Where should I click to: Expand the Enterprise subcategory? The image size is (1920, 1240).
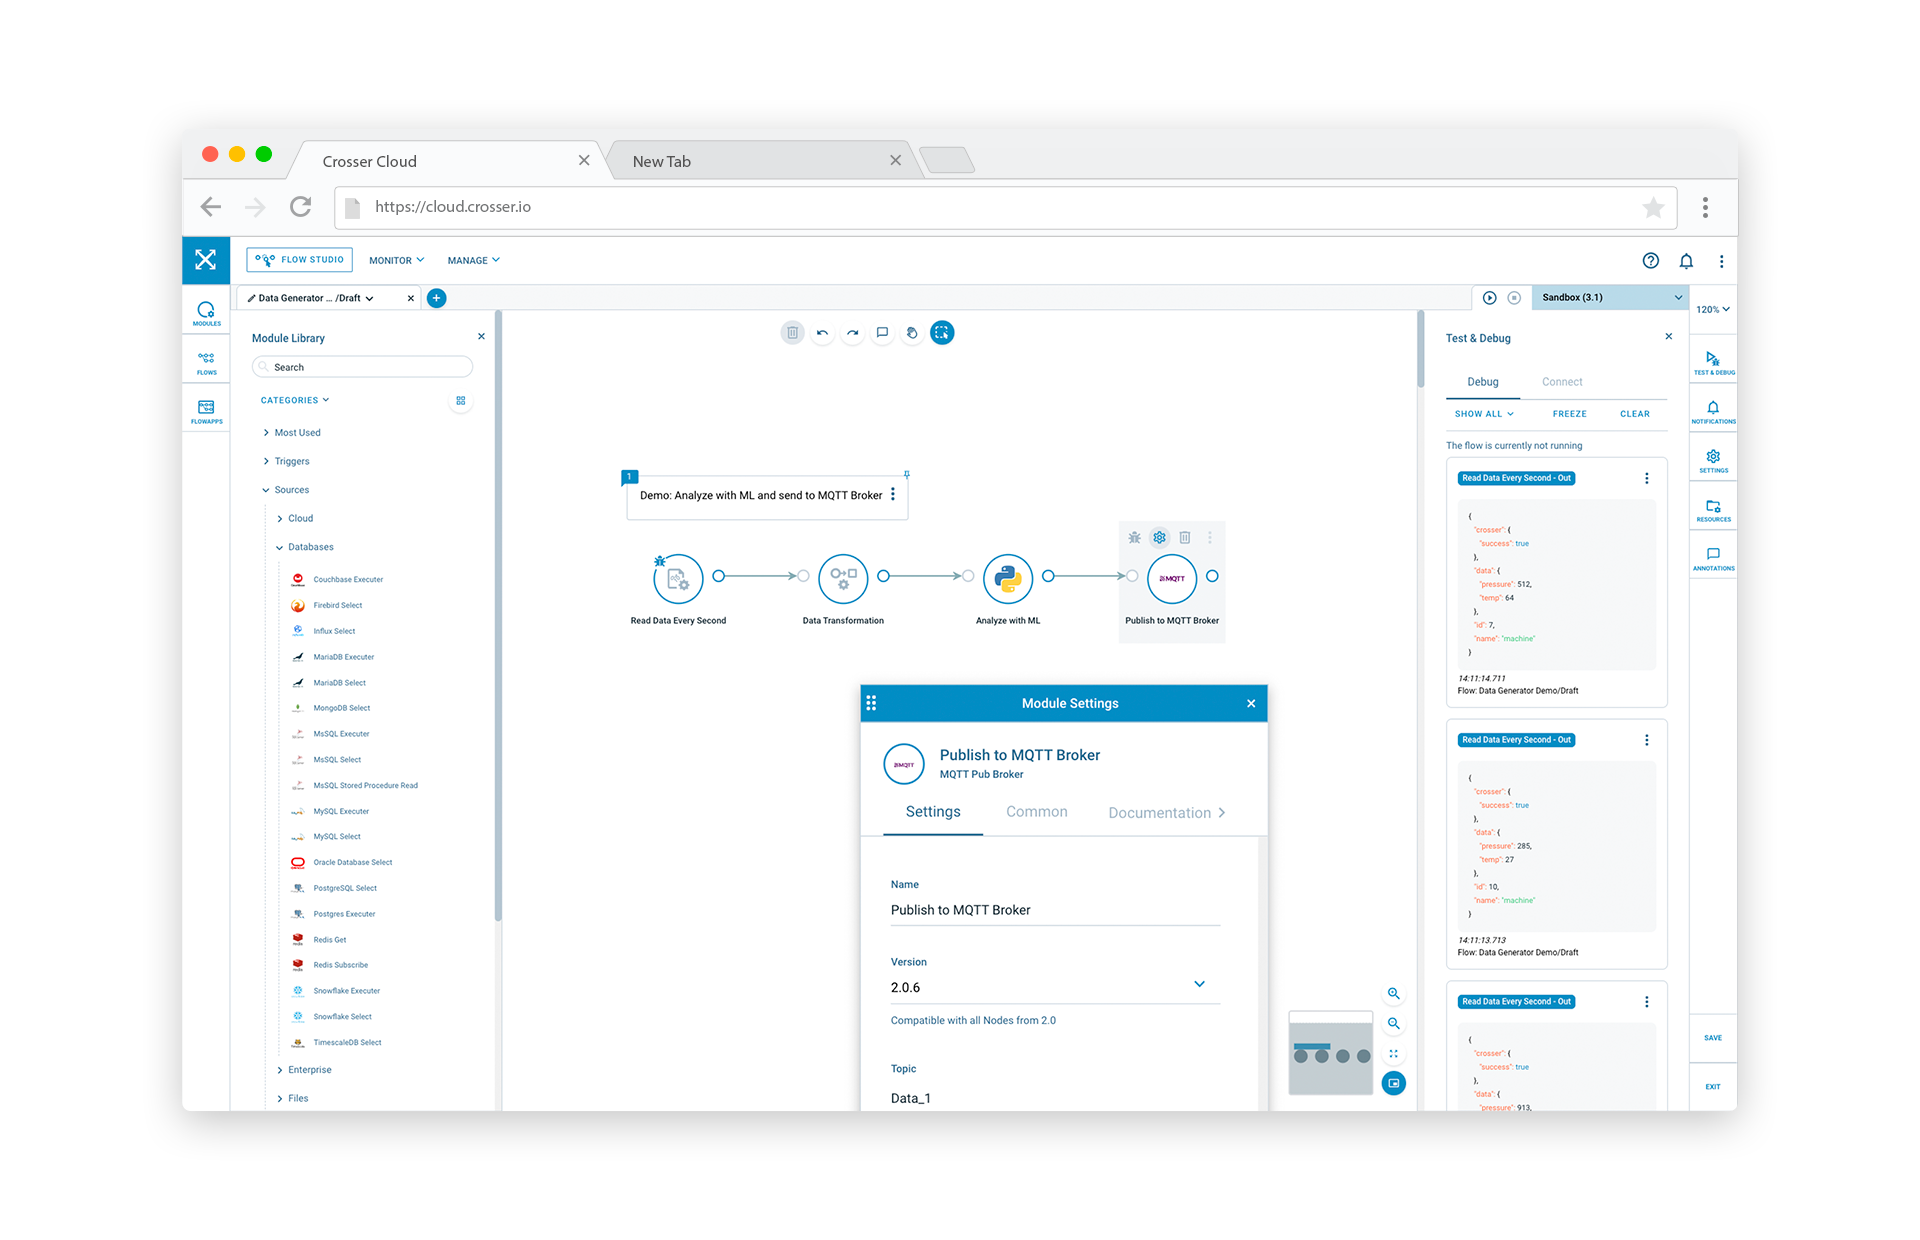(x=304, y=1070)
